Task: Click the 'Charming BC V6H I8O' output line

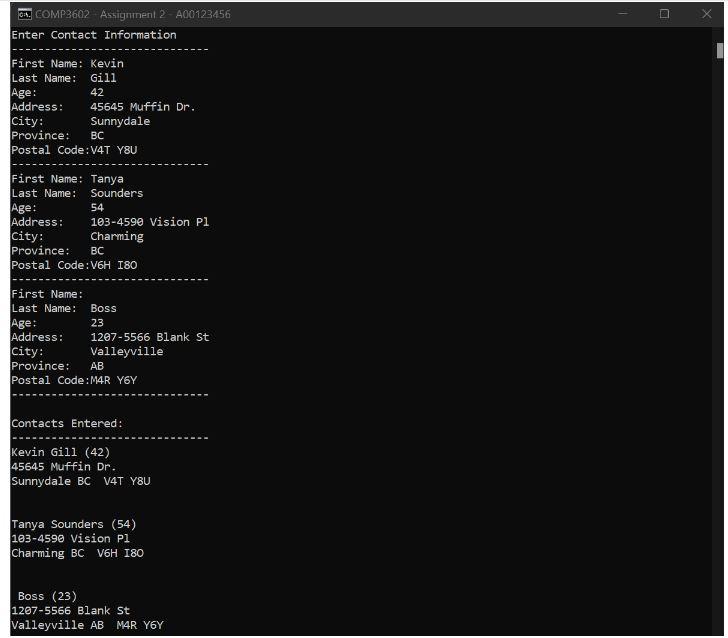Action: pos(78,553)
